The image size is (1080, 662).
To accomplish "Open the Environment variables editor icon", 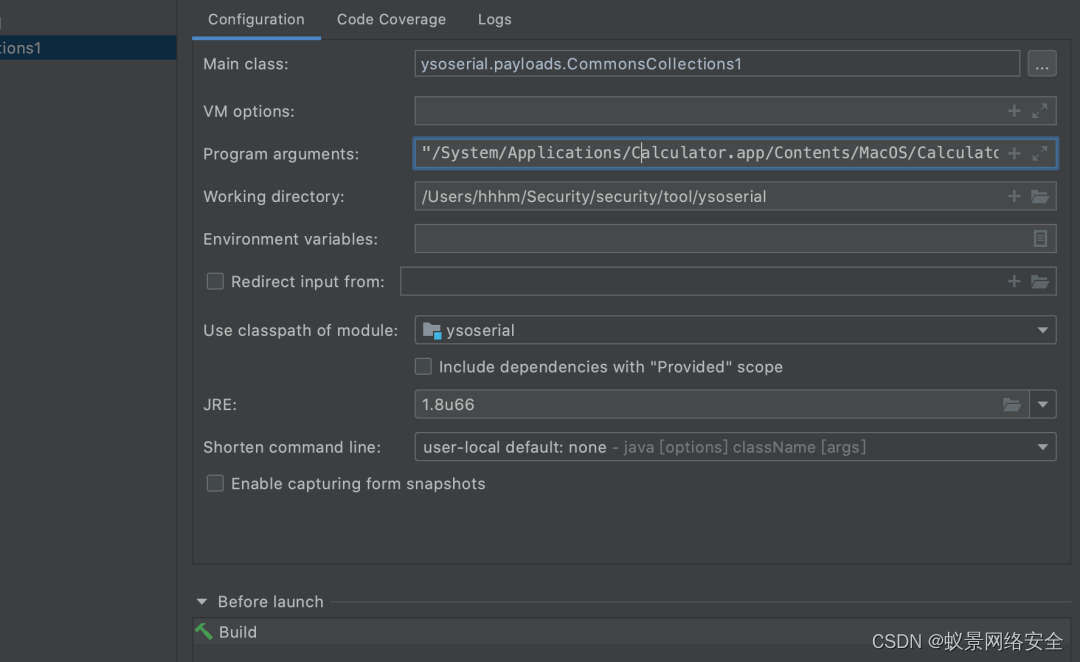I will pos(1040,239).
